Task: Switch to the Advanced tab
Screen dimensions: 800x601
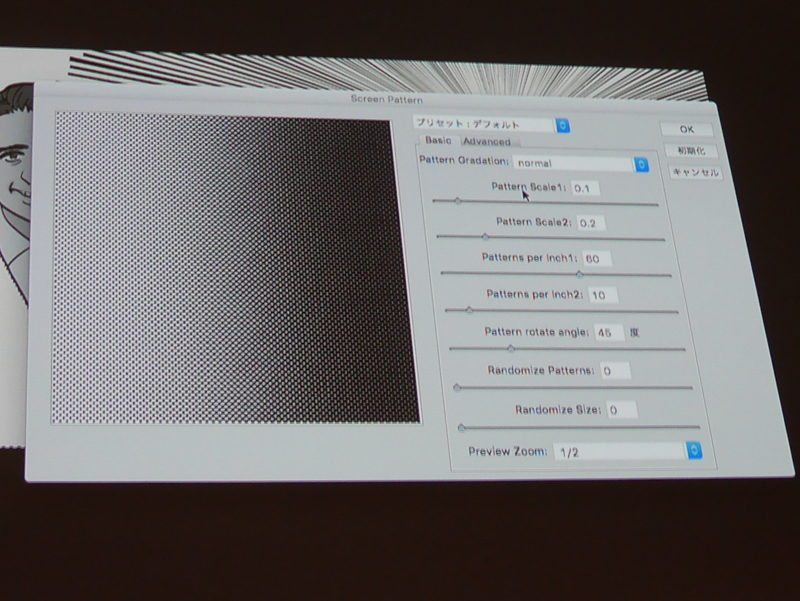Action: pyautogui.click(x=487, y=142)
